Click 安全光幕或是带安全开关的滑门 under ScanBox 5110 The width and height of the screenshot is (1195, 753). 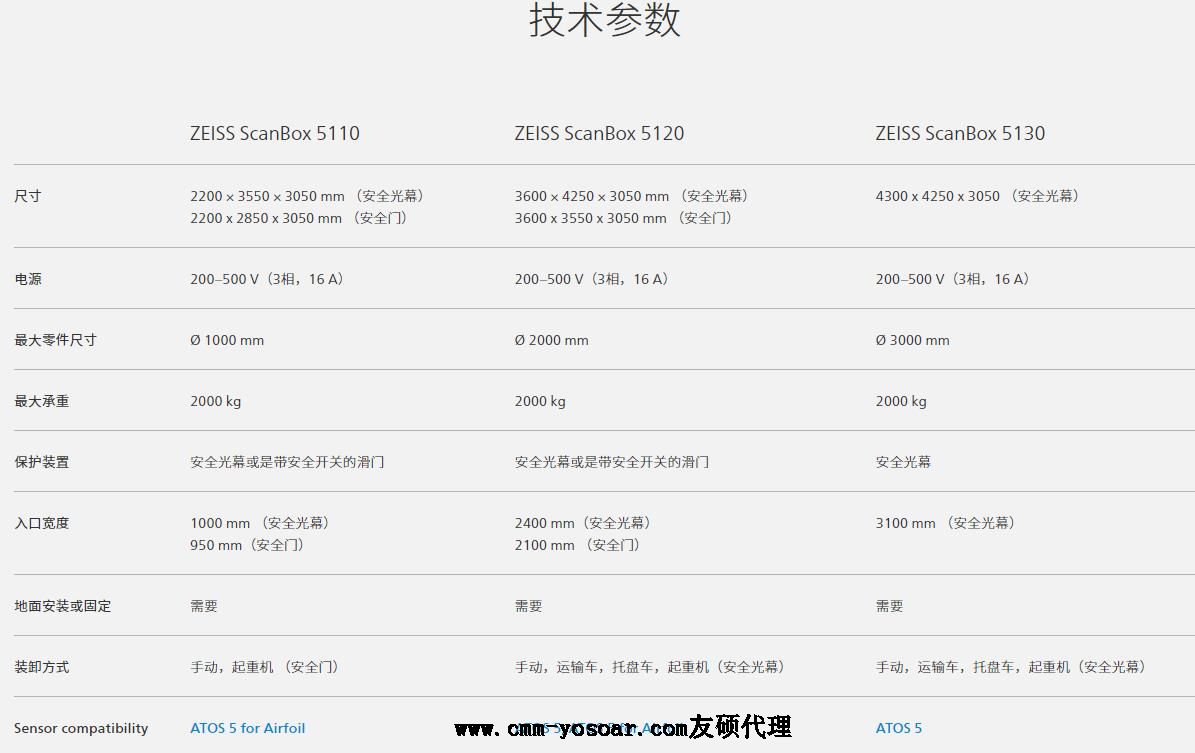coord(287,462)
